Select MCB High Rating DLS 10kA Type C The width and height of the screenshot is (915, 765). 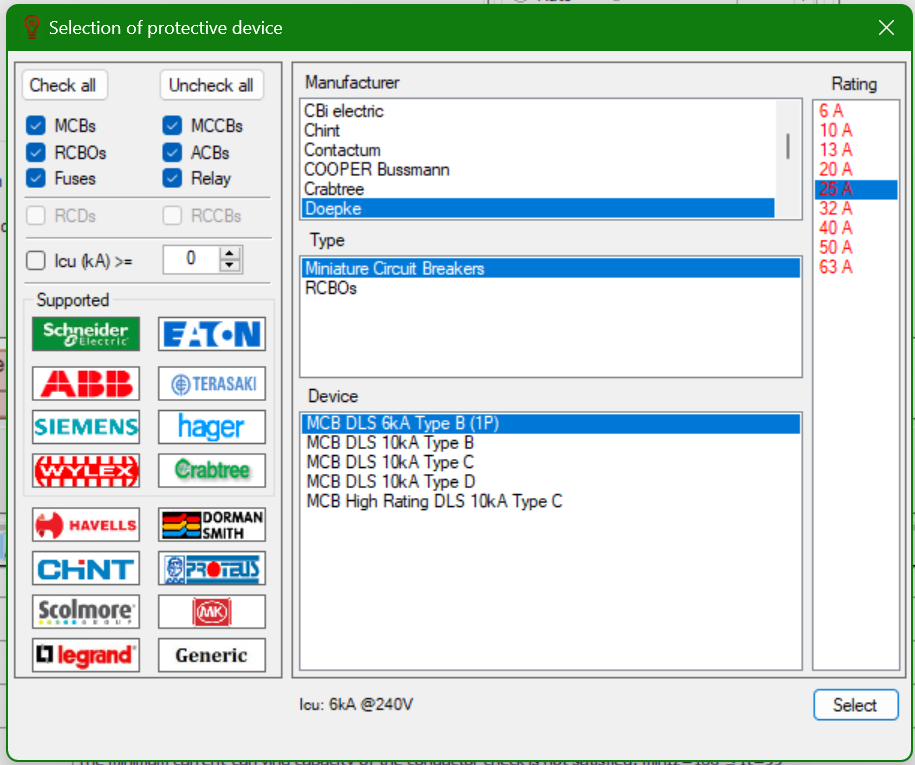point(551,501)
